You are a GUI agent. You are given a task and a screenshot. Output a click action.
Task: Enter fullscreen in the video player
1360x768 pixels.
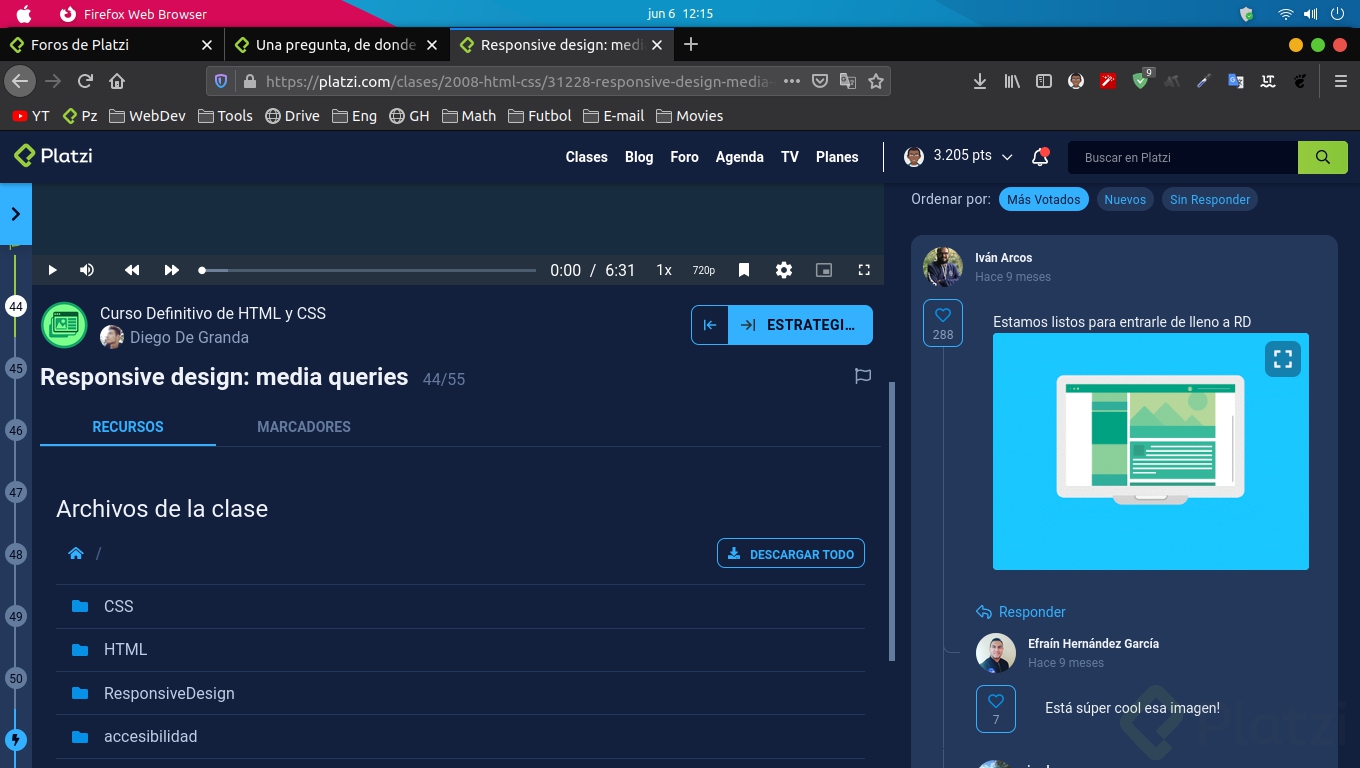coord(864,270)
